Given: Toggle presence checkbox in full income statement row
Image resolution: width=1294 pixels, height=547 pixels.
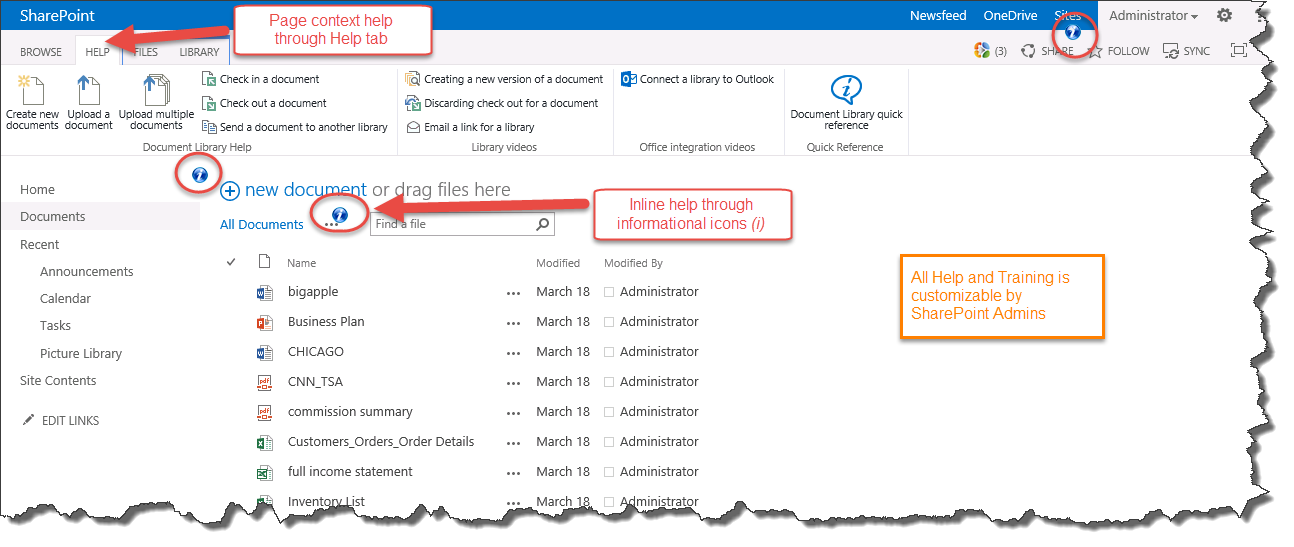Looking at the screenshot, I should (609, 472).
